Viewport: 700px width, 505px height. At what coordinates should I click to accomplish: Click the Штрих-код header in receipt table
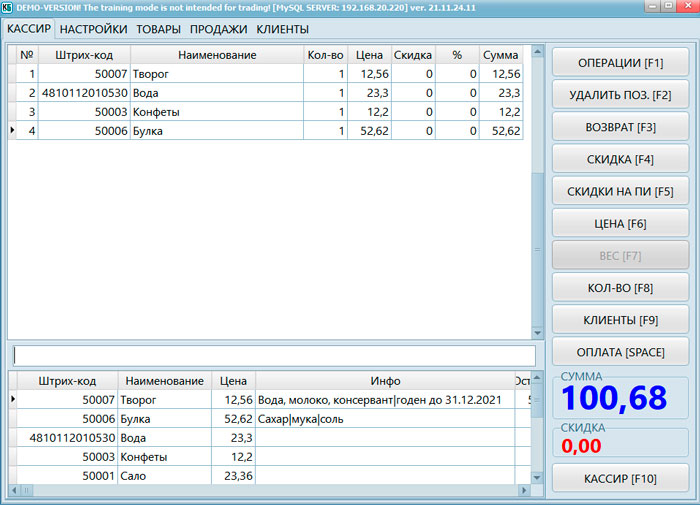[x=84, y=55]
